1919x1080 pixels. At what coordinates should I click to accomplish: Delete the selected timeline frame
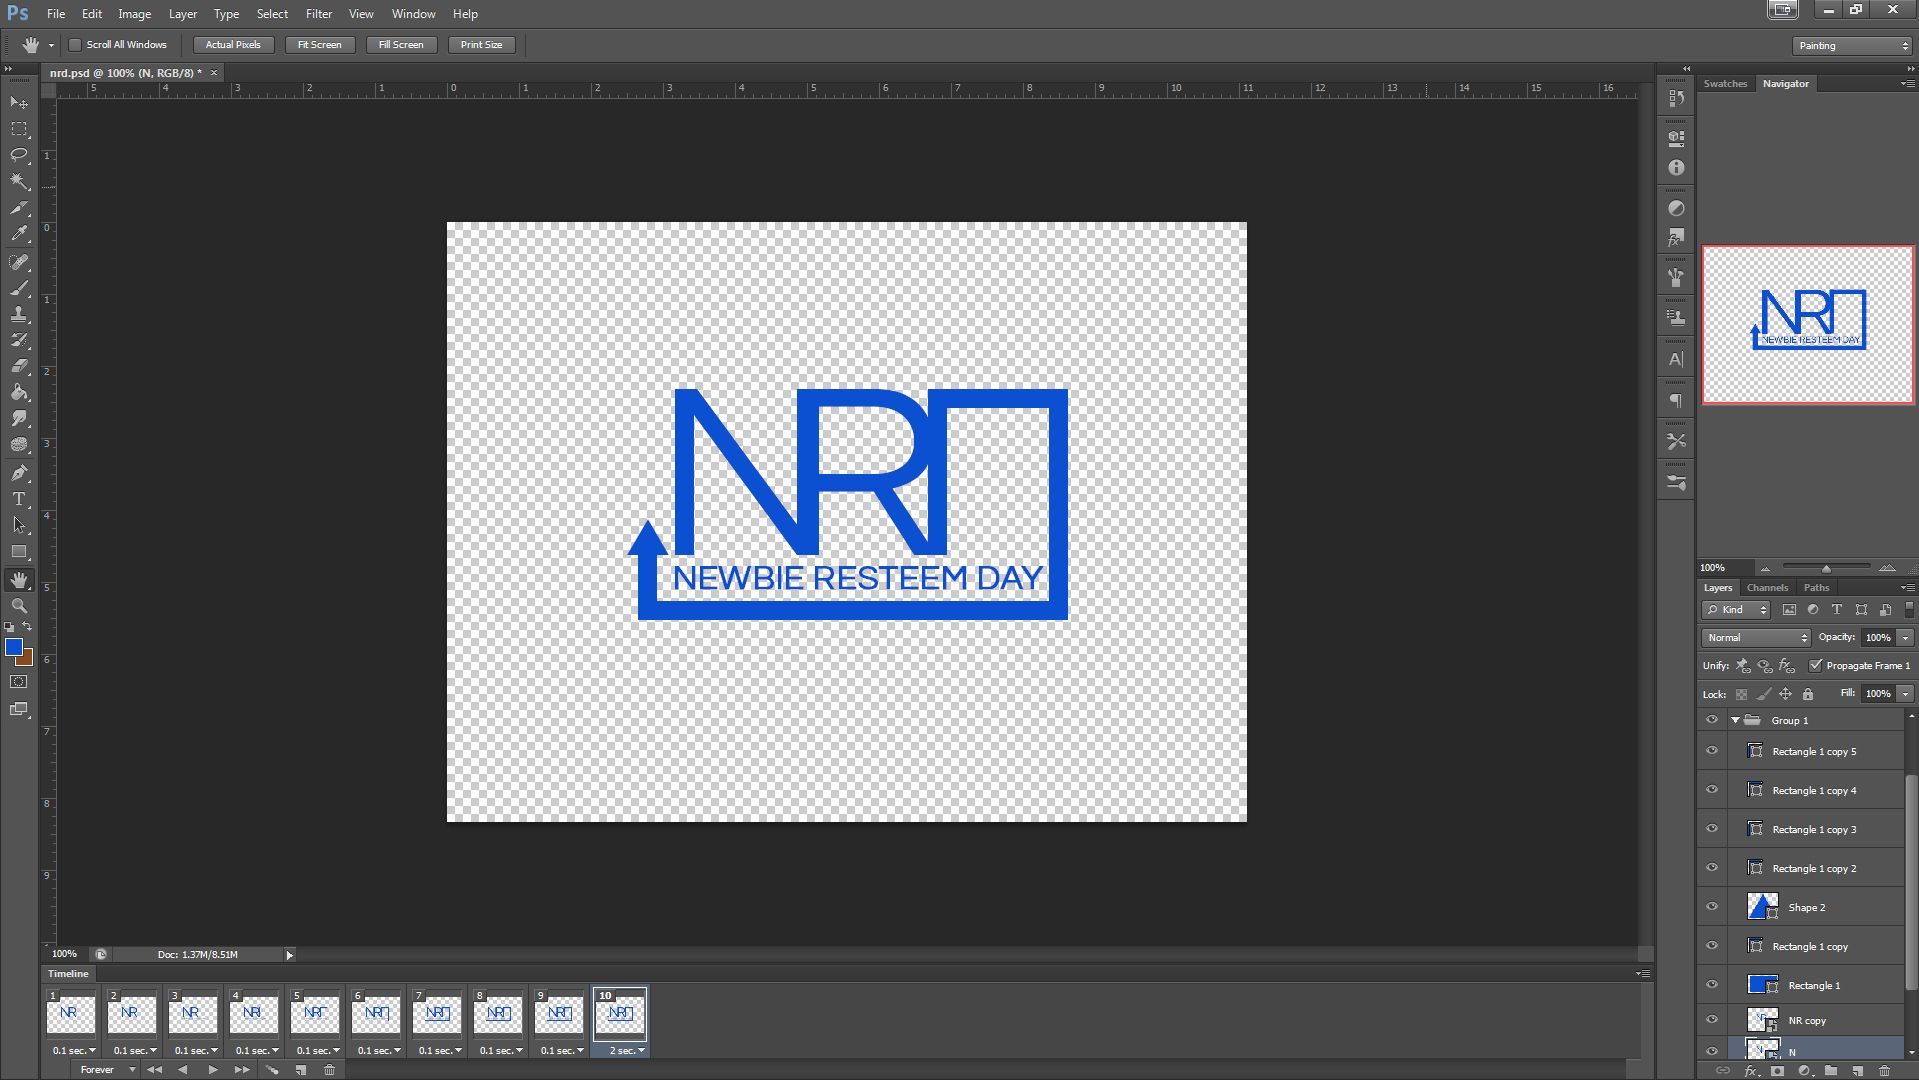click(329, 1070)
